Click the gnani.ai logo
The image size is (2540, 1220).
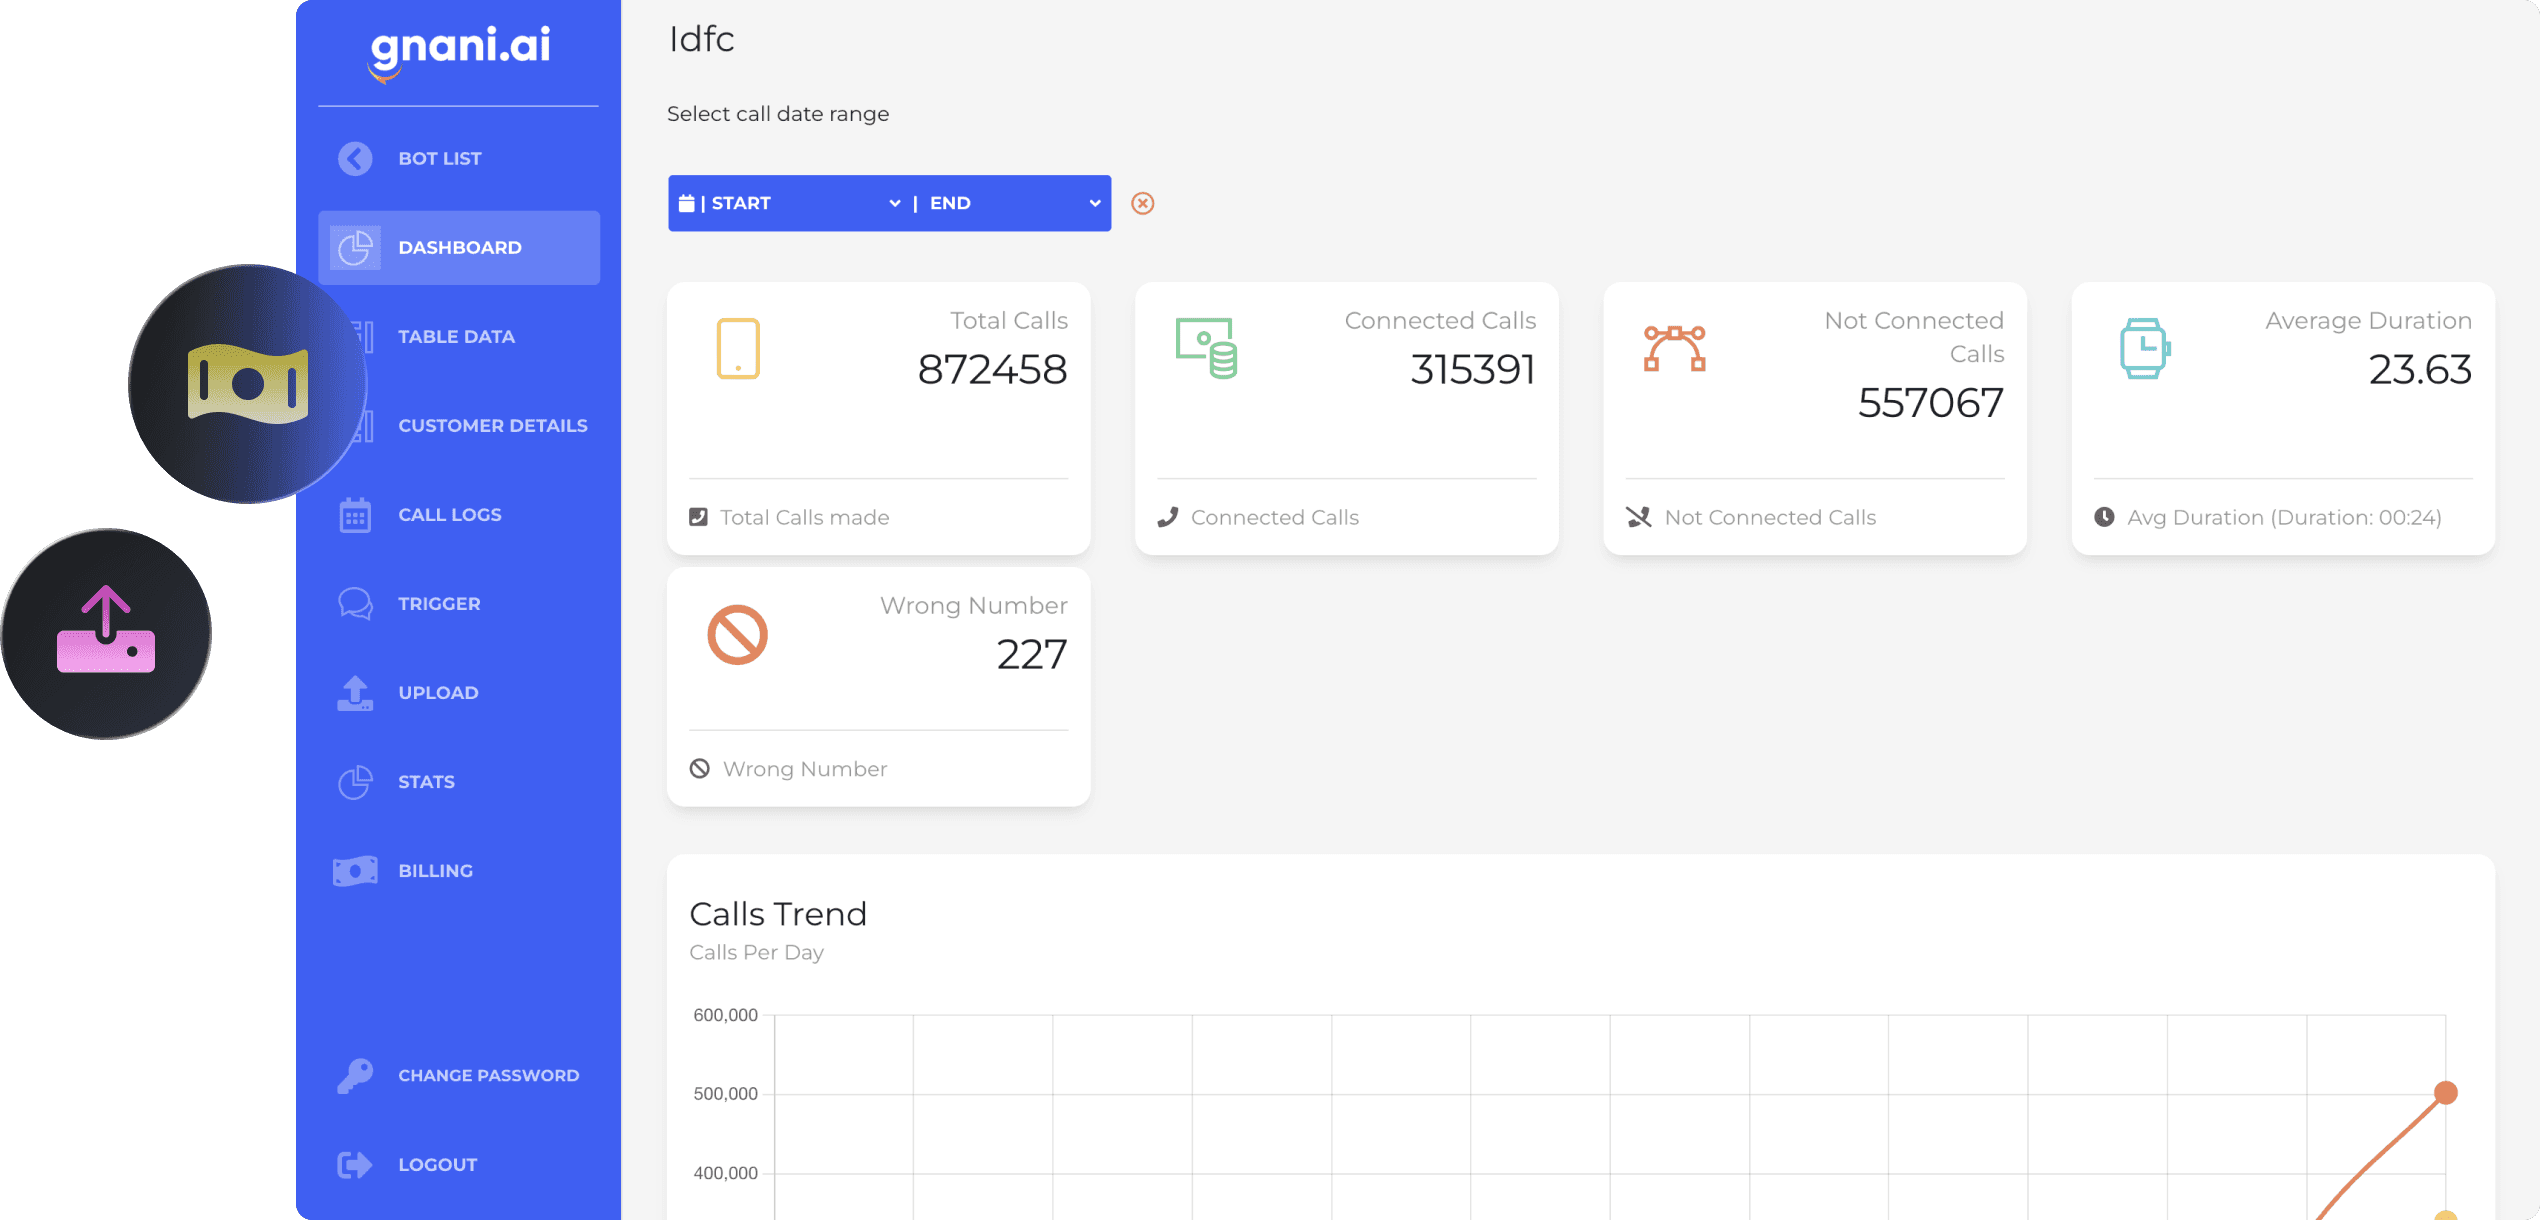pos(459,50)
